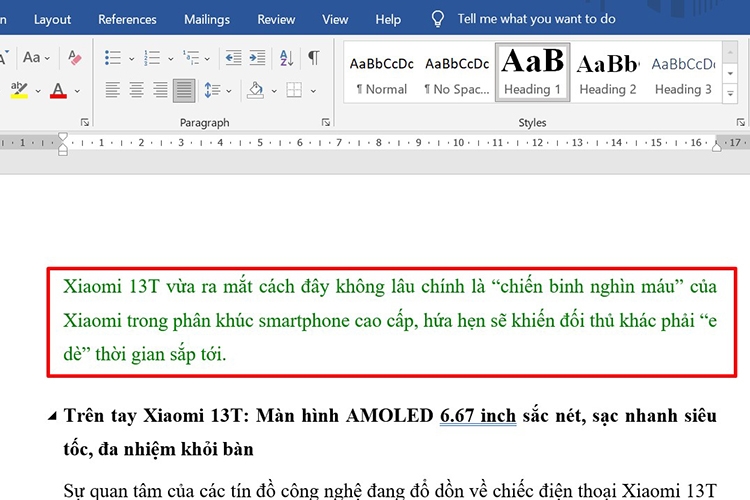Click the Sort A-Z icon

pyautogui.click(x=287, y=58)
